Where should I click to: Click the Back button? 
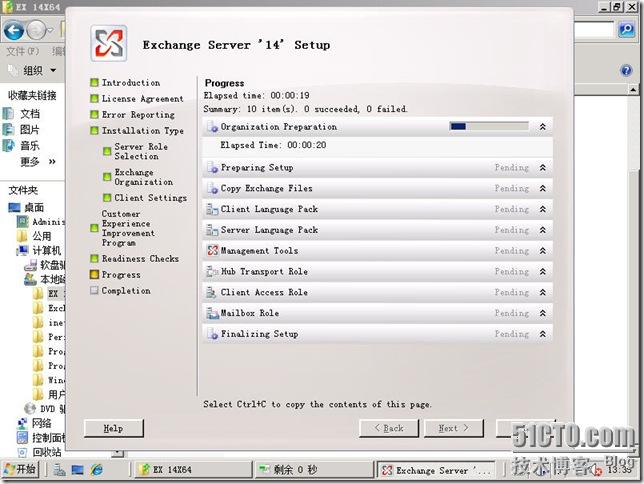pyautogui.click(x=389, y=429)
